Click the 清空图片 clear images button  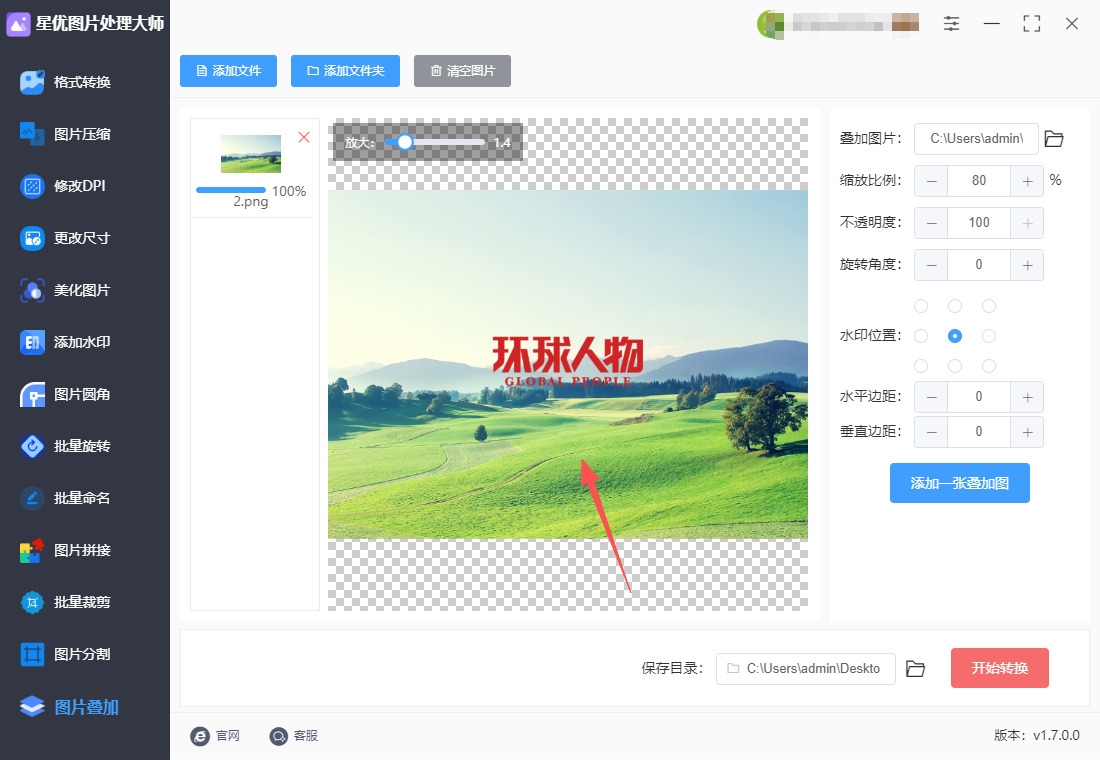[x=462, y=71]
